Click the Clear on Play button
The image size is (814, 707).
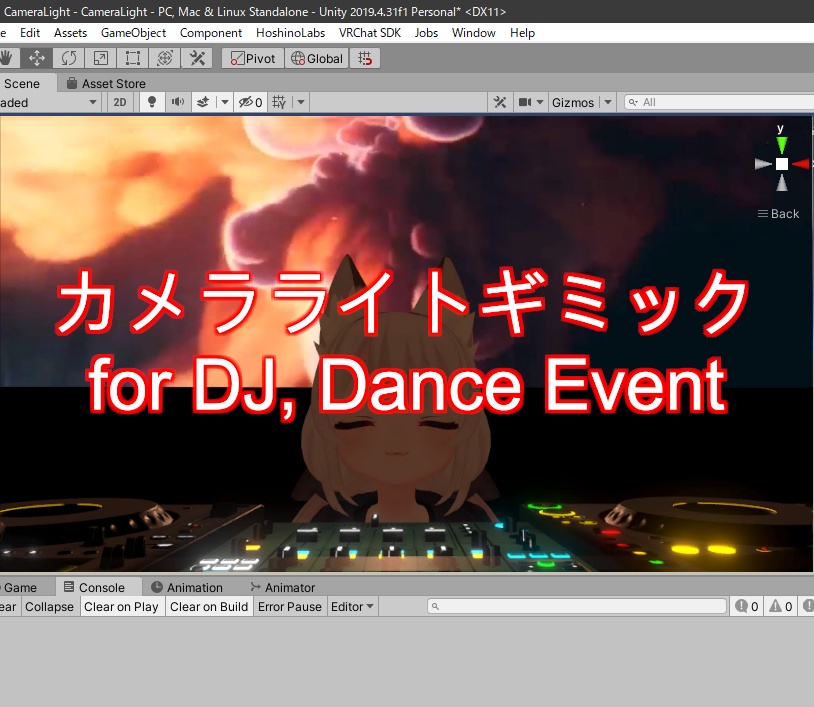tap(121, 606)
